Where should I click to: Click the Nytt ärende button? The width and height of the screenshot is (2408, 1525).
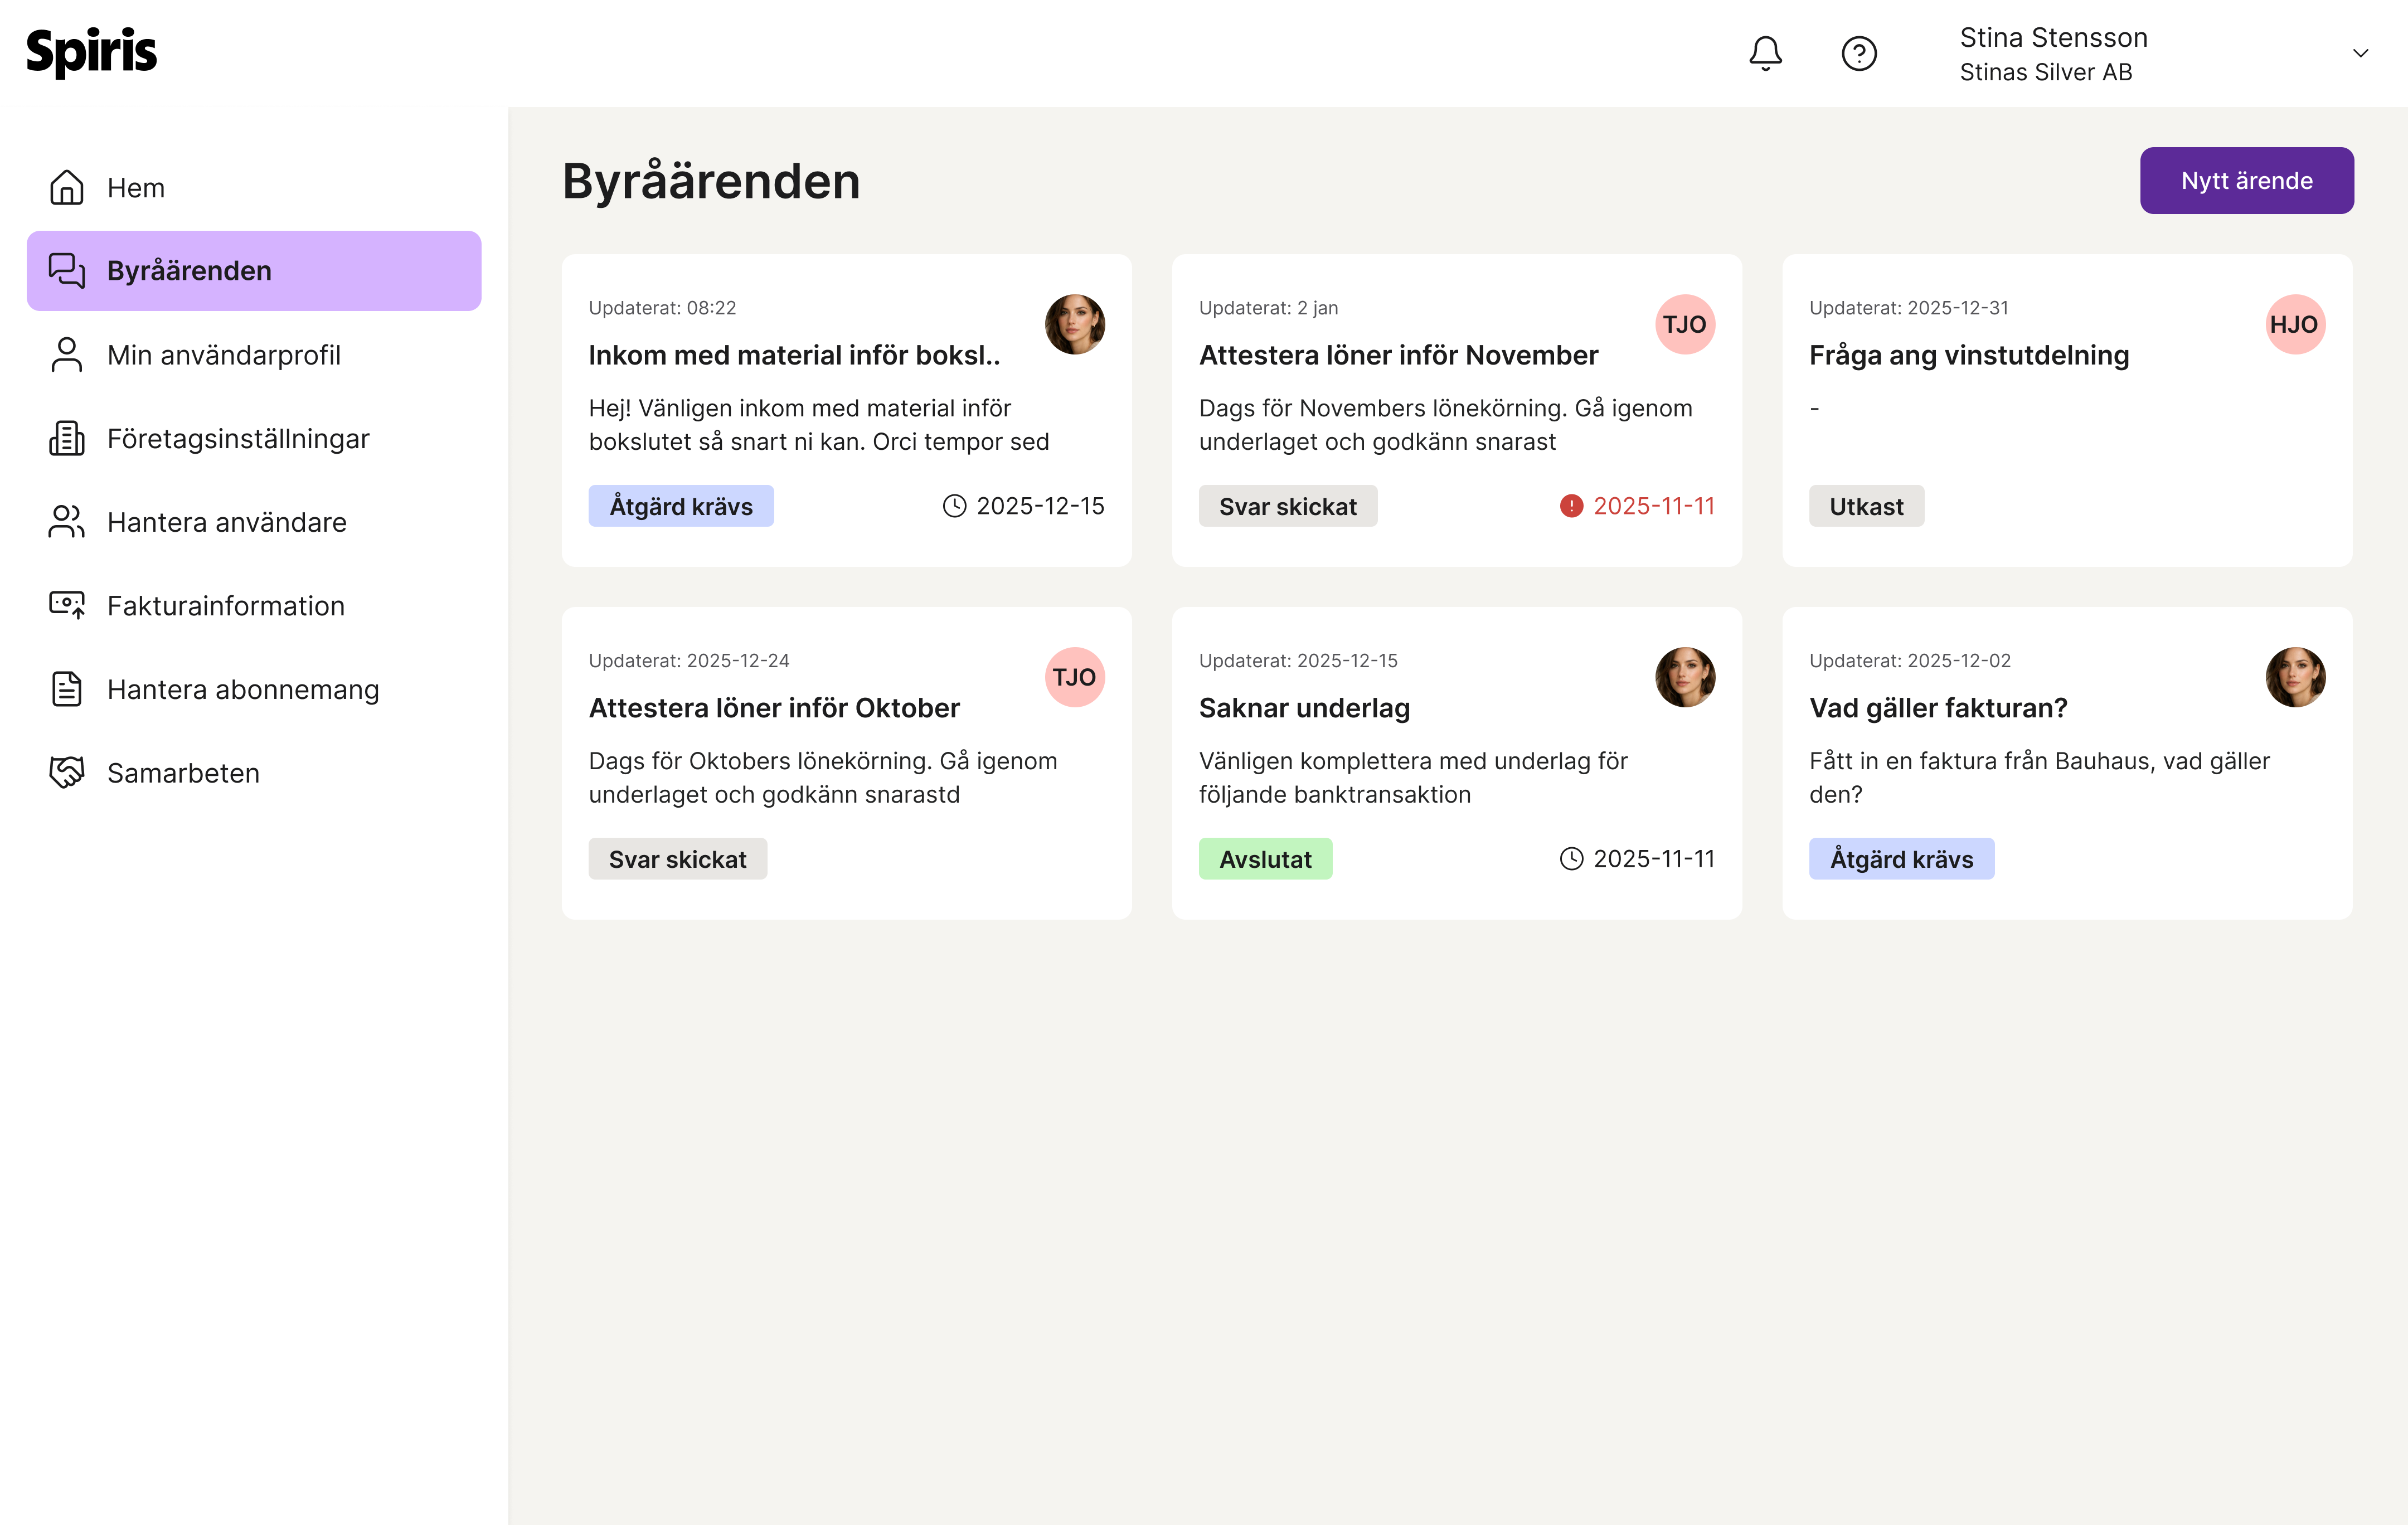tap(2246, 181)
